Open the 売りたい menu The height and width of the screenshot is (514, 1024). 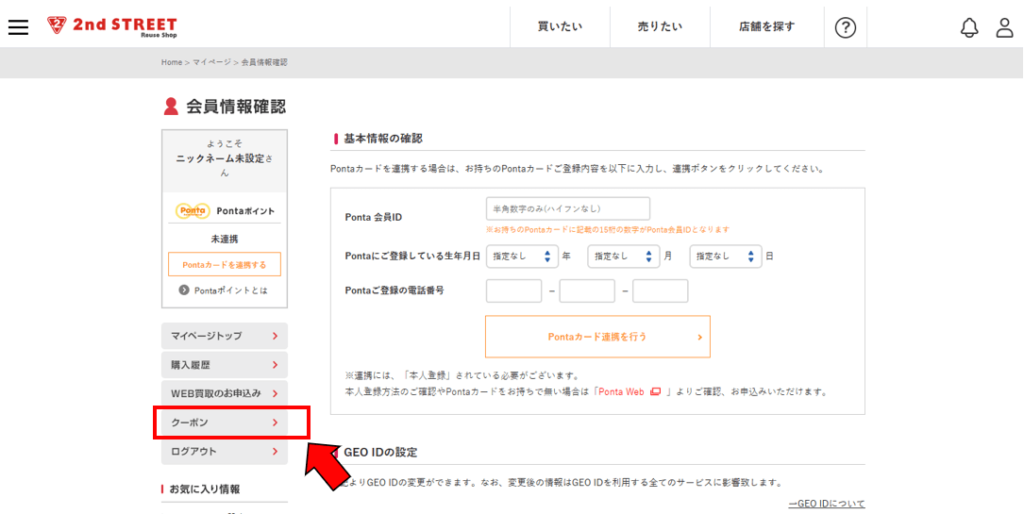pos(660,27)
